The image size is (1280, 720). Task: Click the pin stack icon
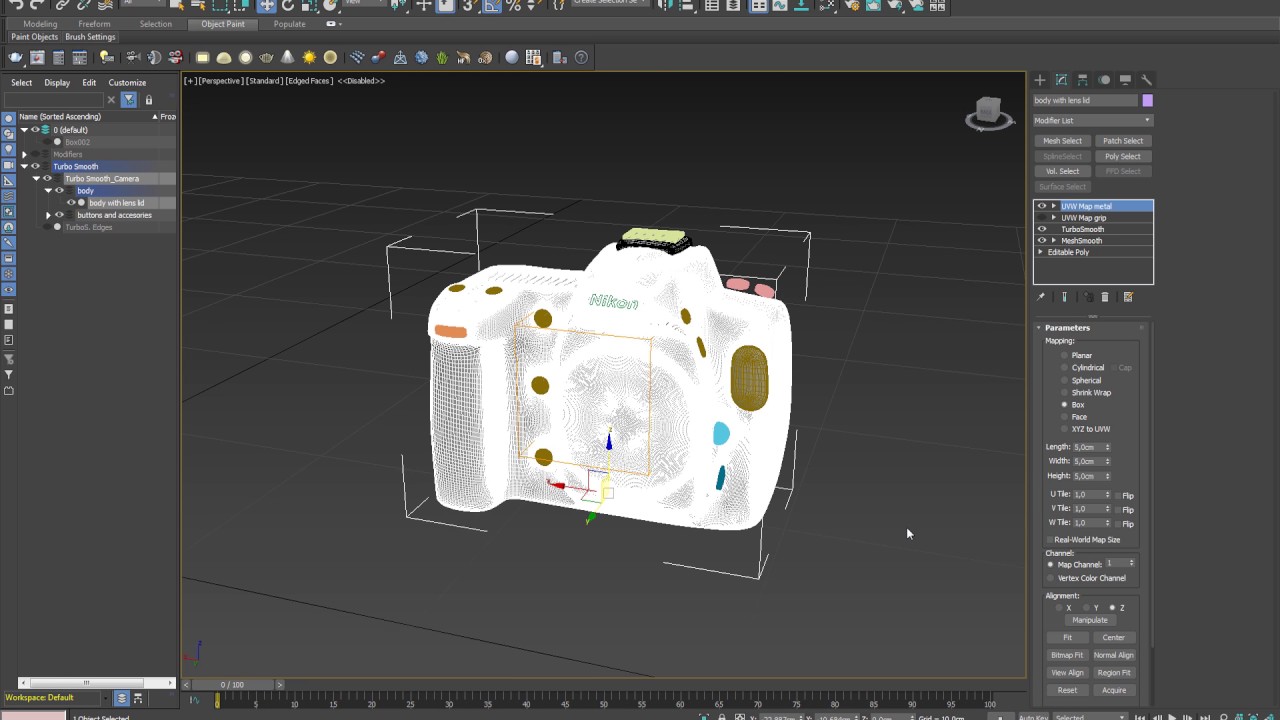[x=1041, y=297]
